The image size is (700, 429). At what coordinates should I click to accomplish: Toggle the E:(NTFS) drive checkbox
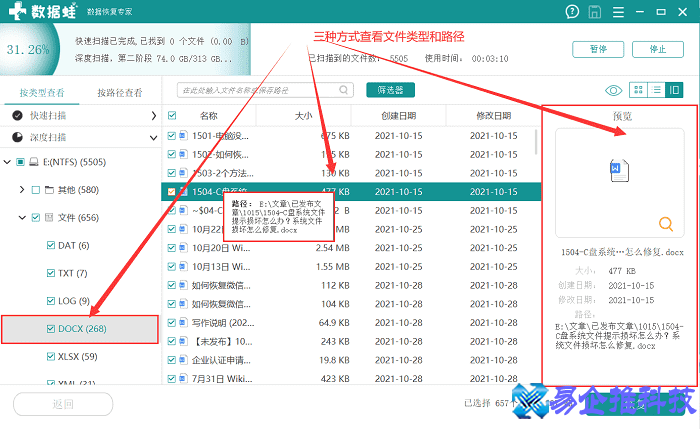(x=21, y=162)
